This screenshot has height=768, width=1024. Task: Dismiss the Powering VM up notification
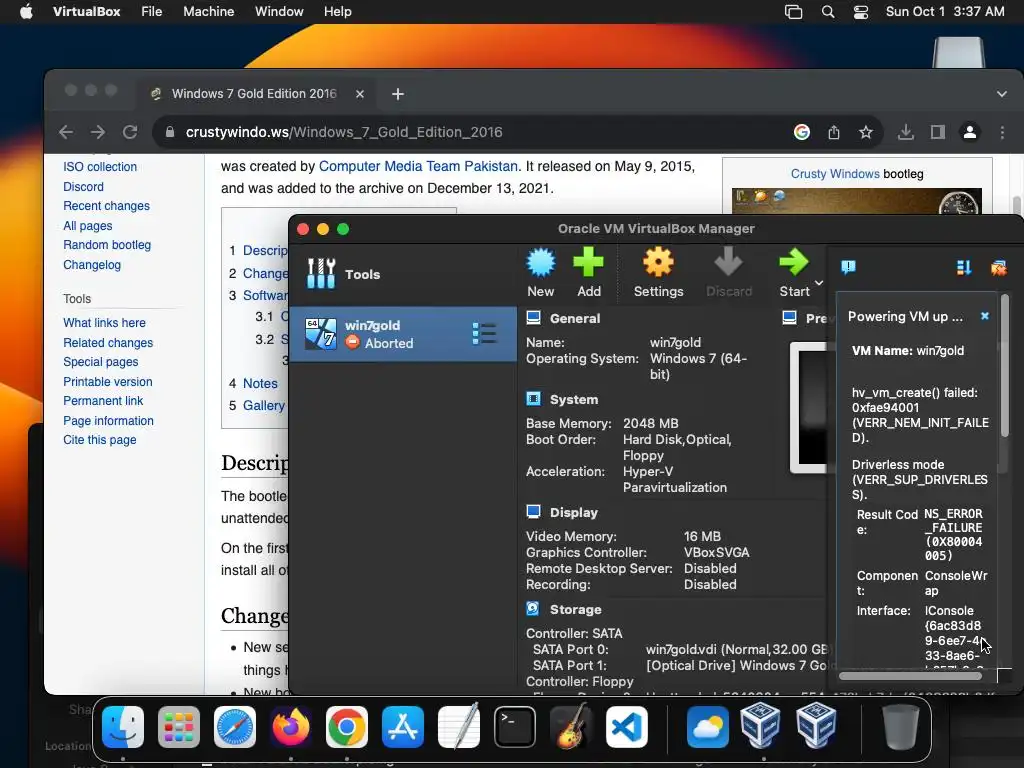click(x=985, y=316)
